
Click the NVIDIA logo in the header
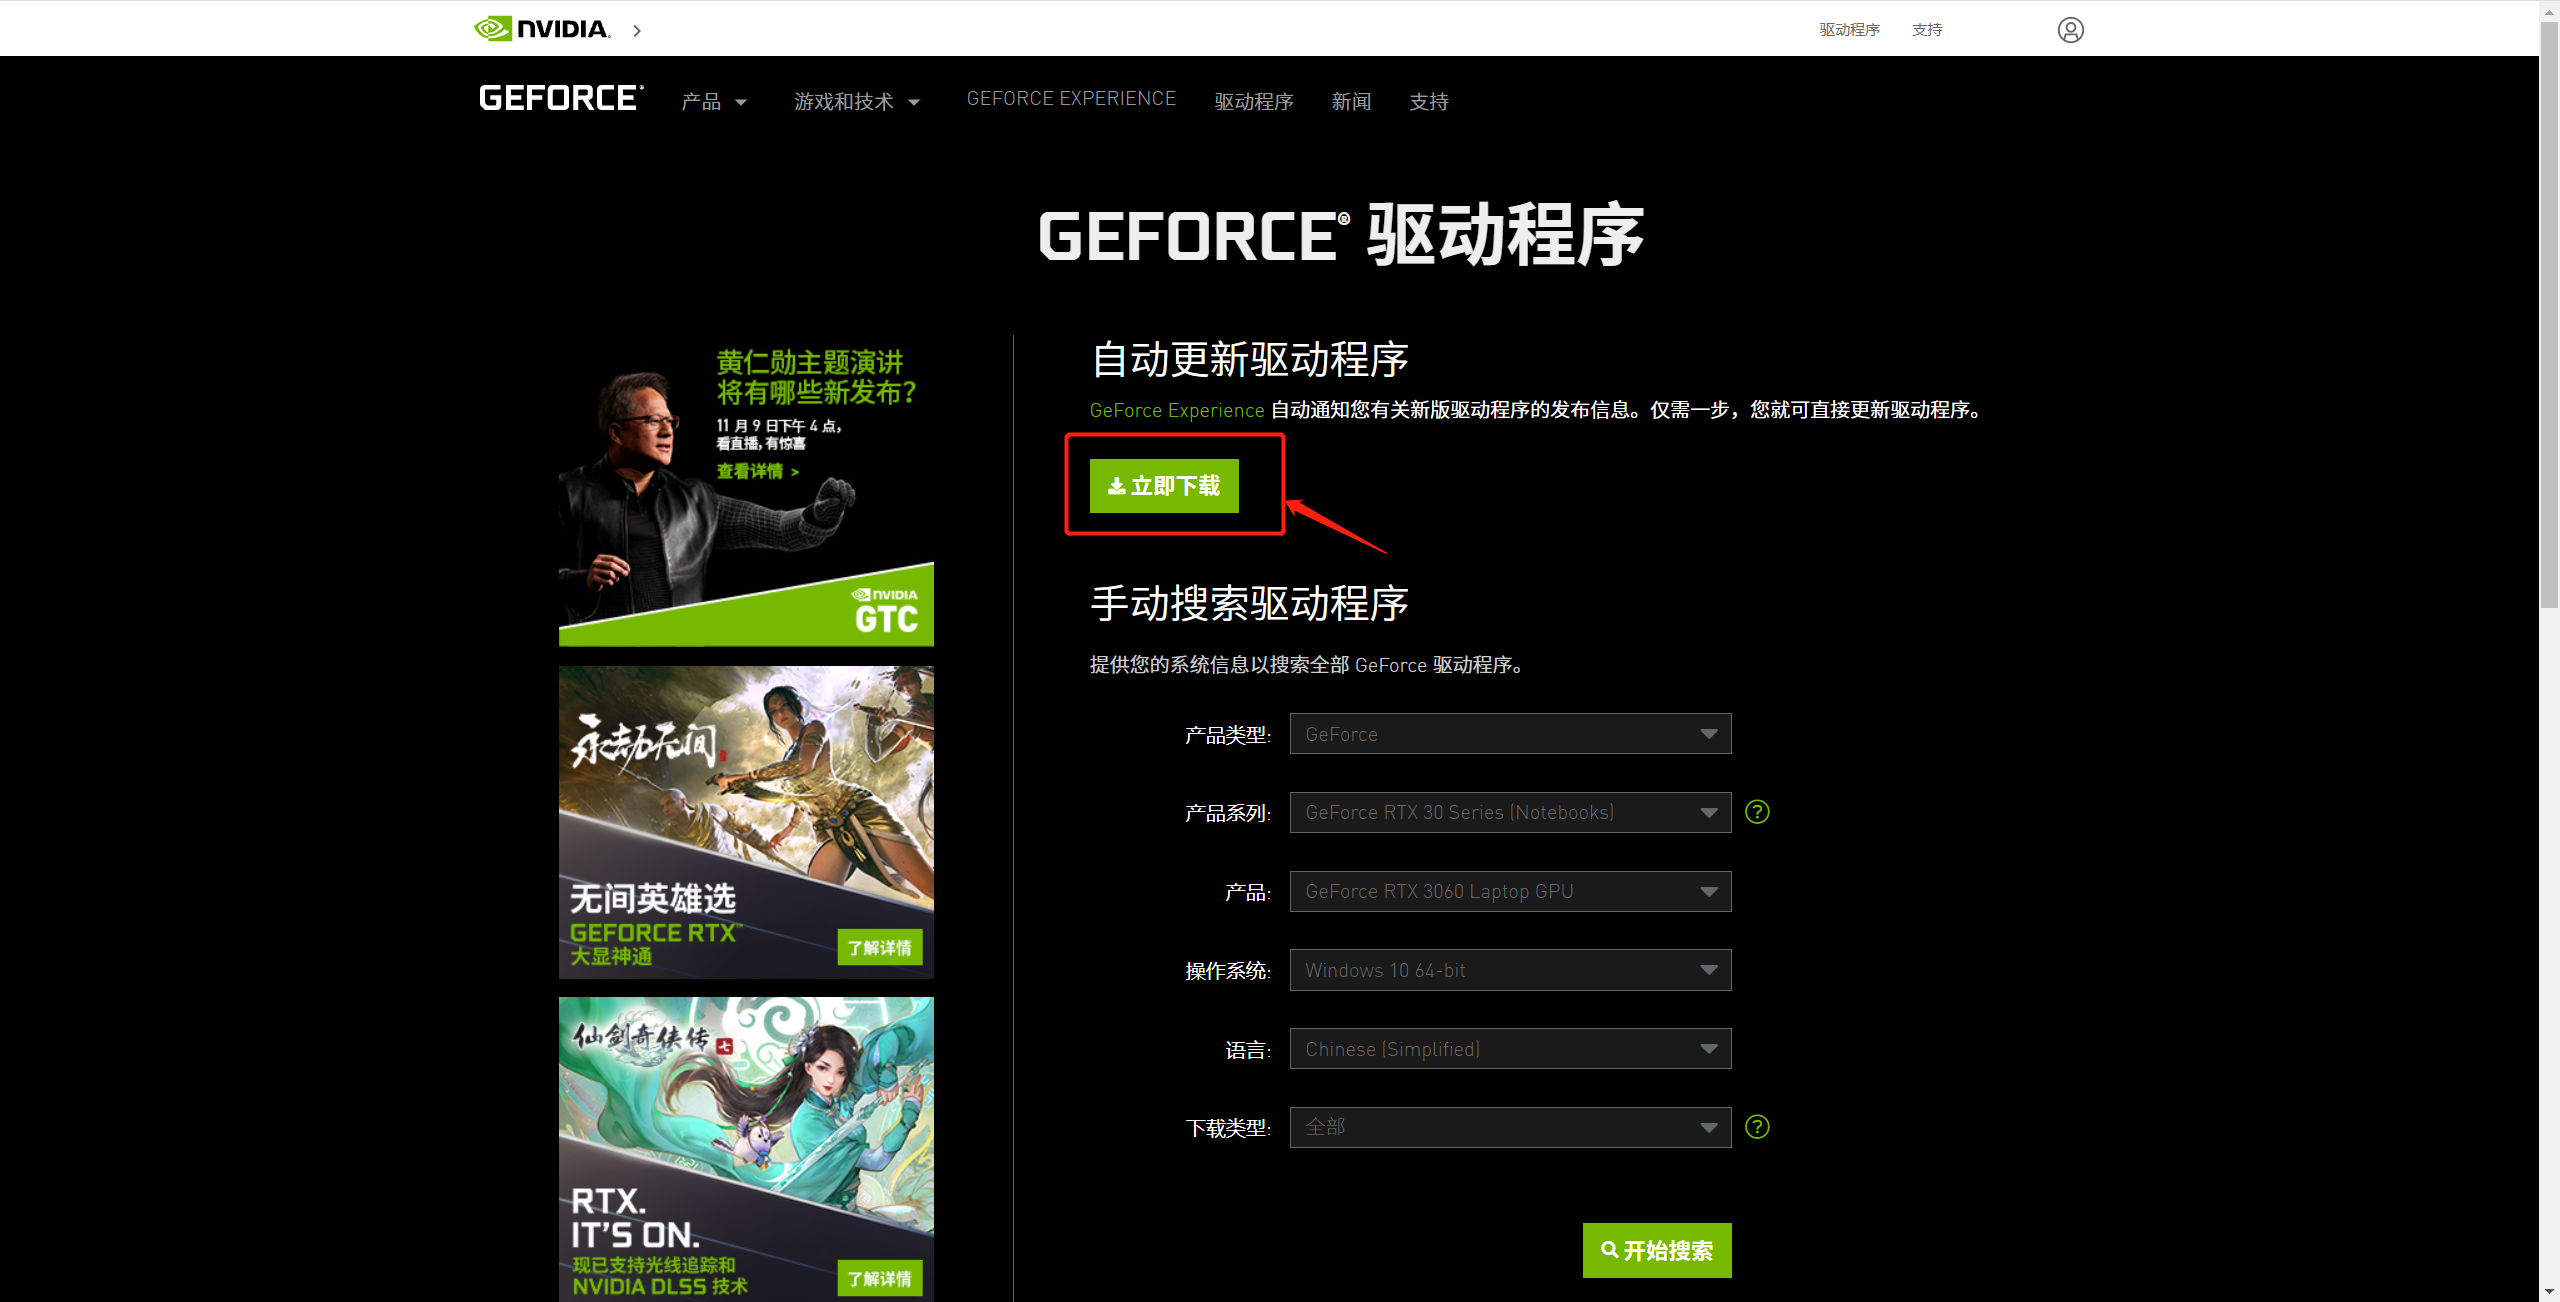coord(541,28)
